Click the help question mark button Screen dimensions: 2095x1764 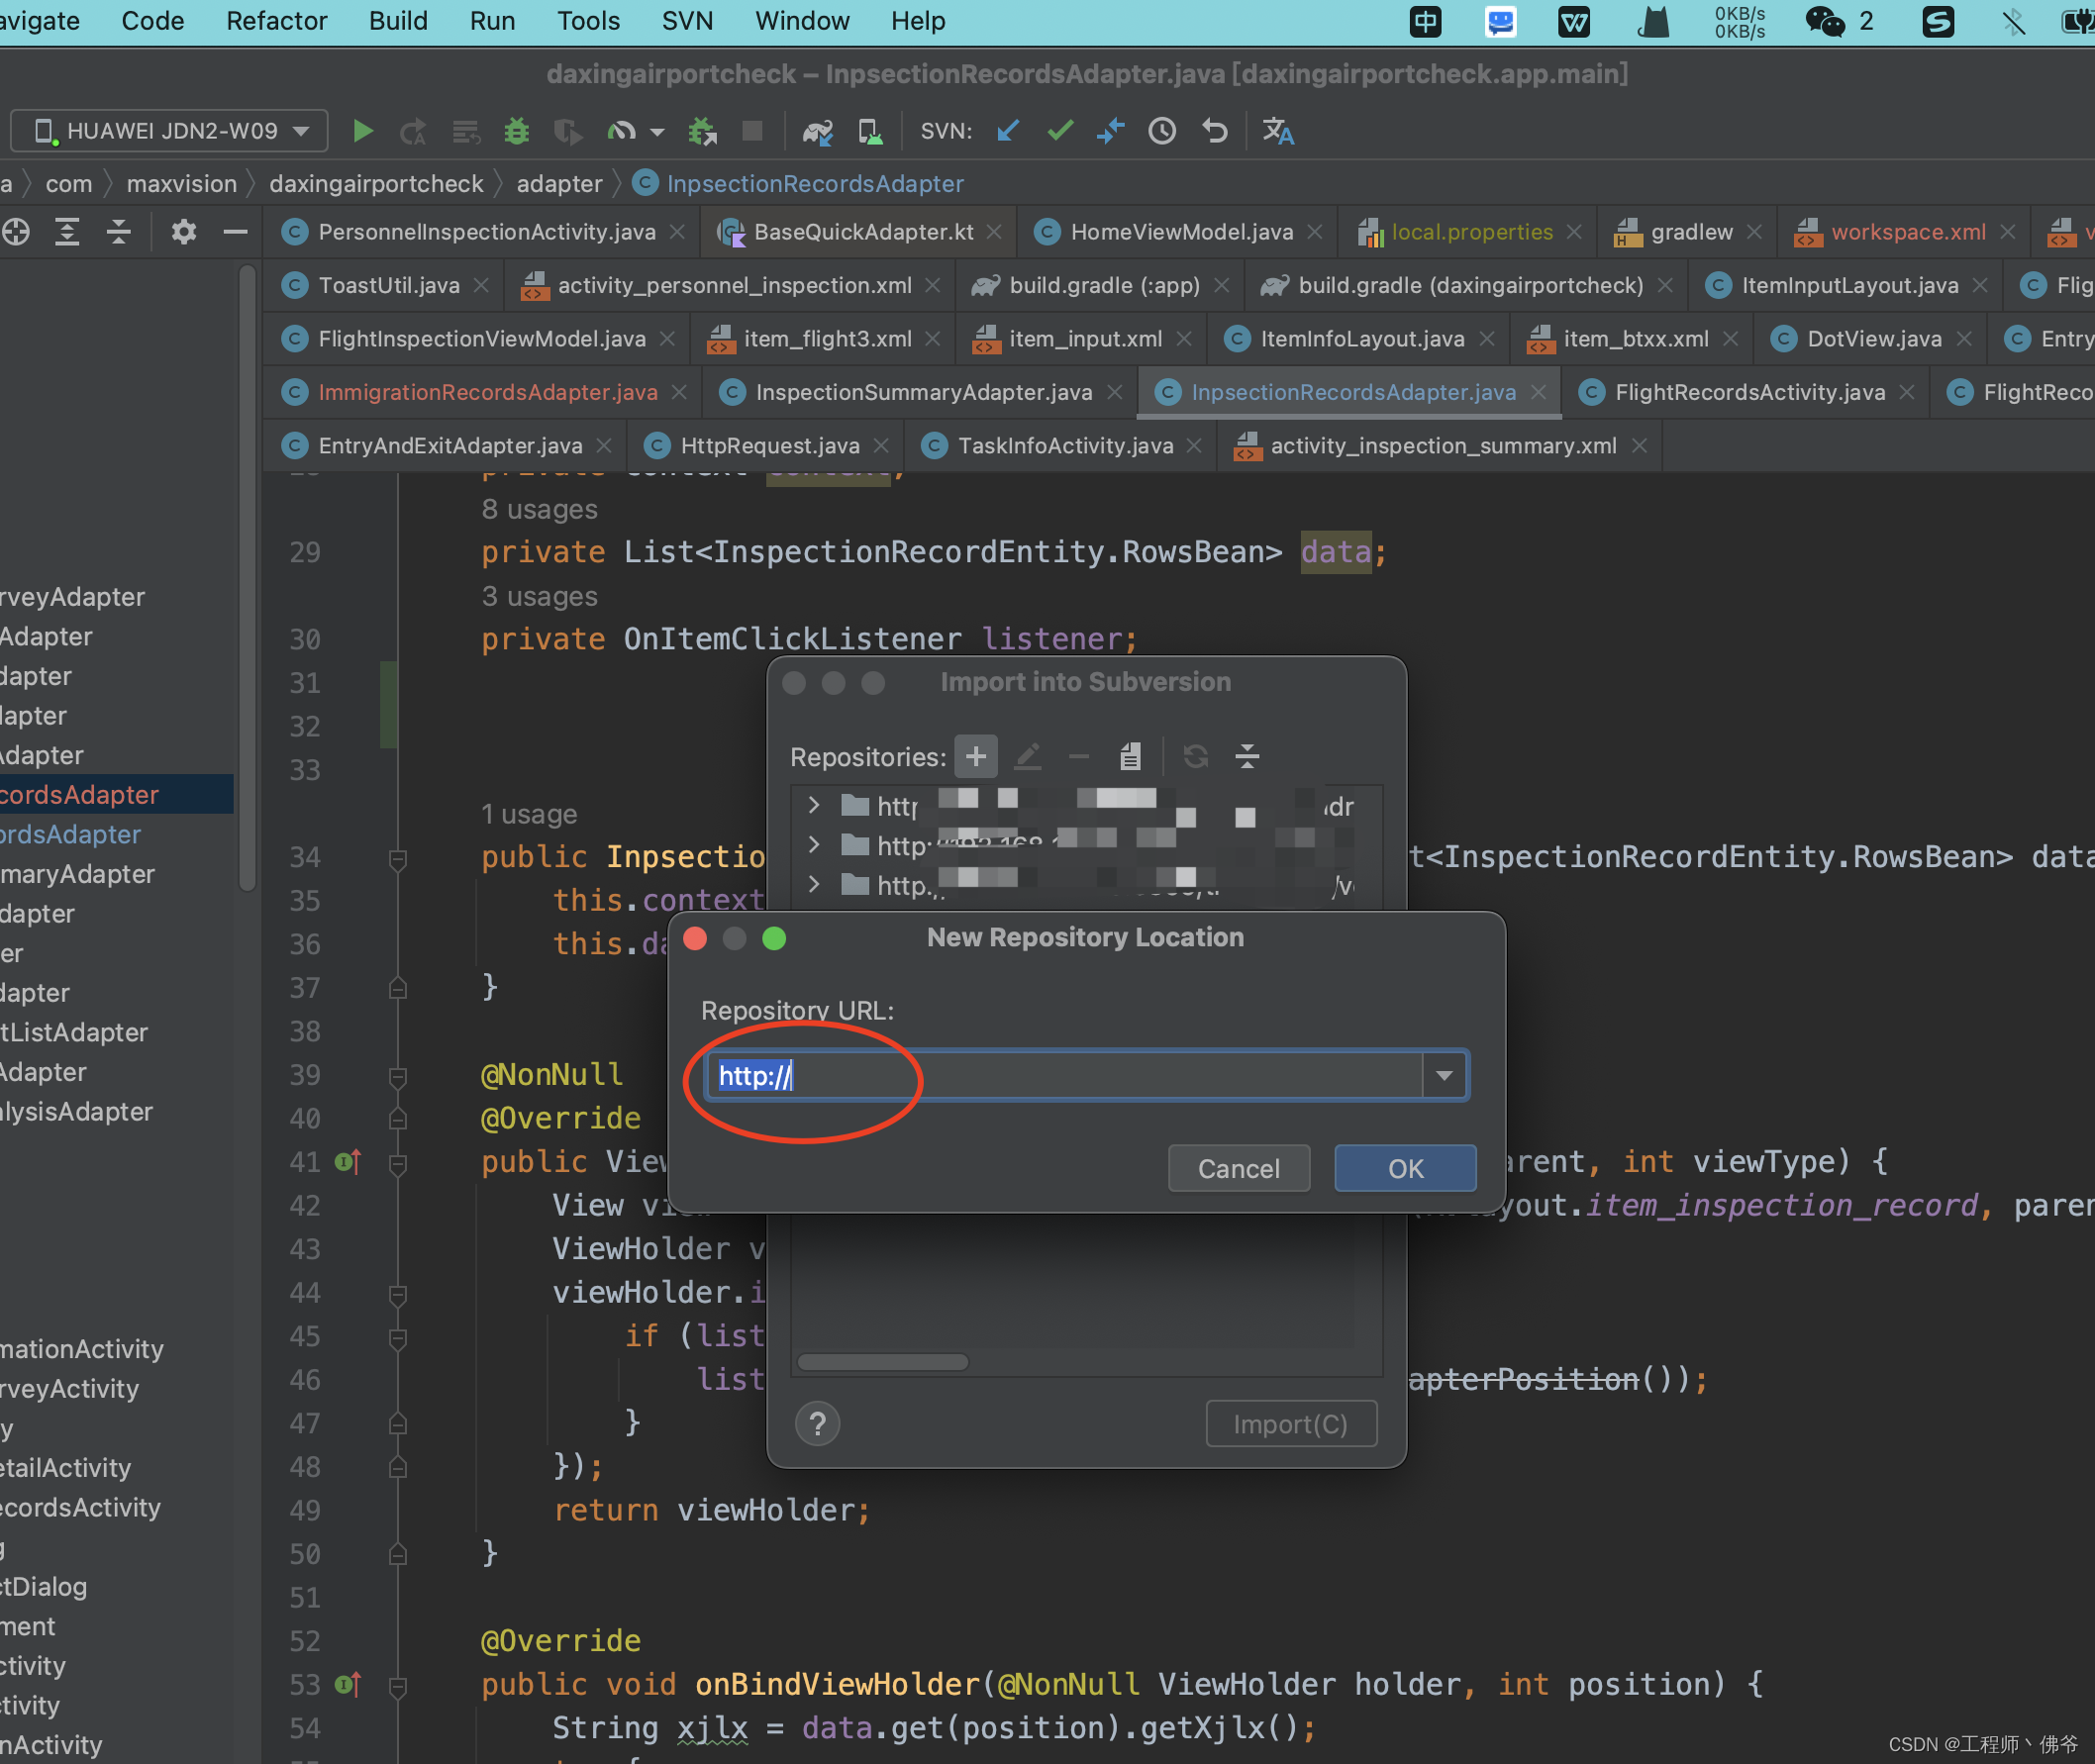[817, 1423]
